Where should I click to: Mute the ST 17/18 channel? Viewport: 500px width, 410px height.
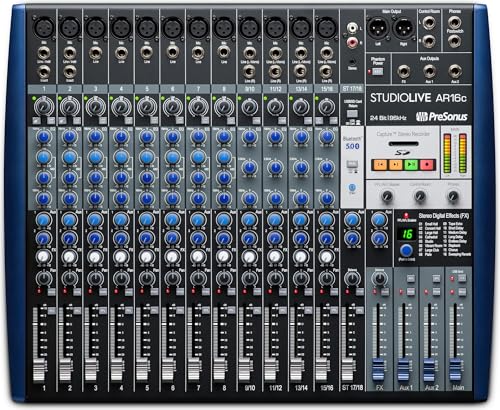[x=360, y=292]
